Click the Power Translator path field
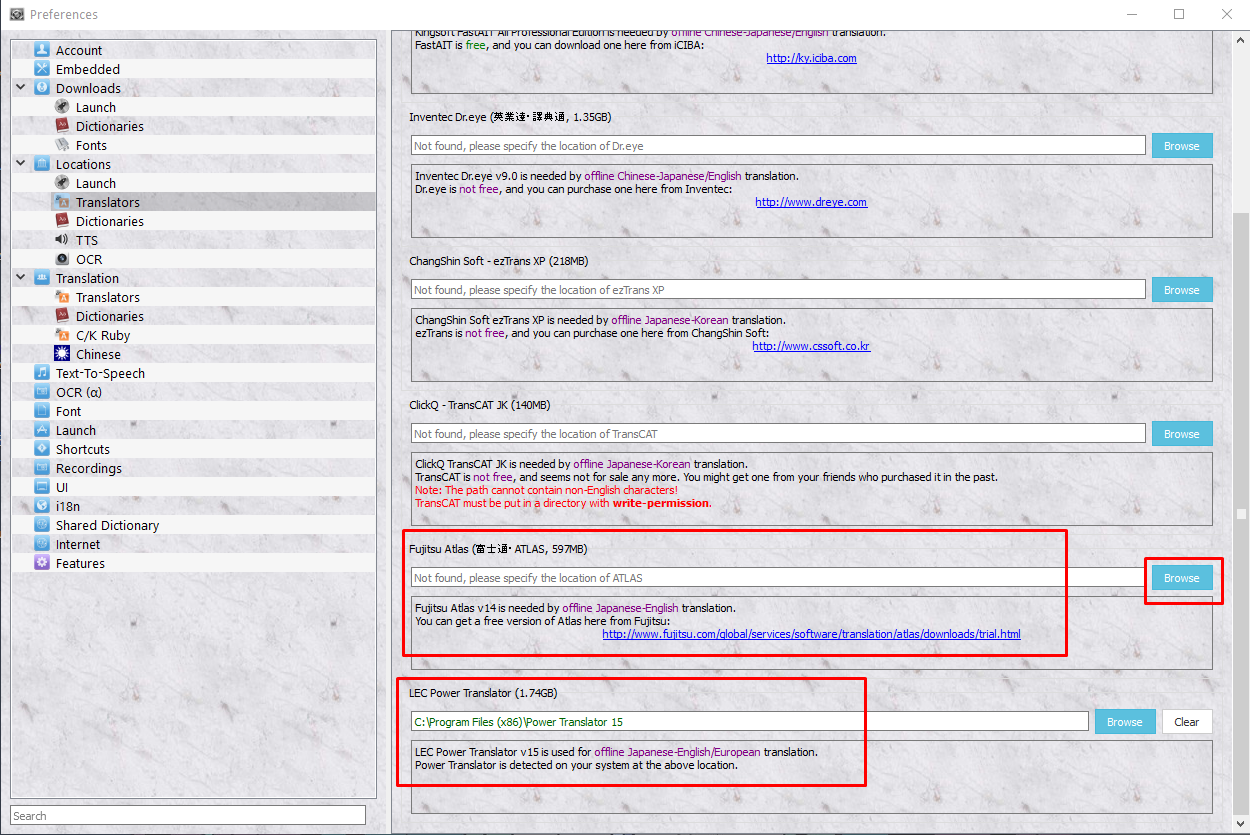1250x835 pixels. click(x=750, y=722)
